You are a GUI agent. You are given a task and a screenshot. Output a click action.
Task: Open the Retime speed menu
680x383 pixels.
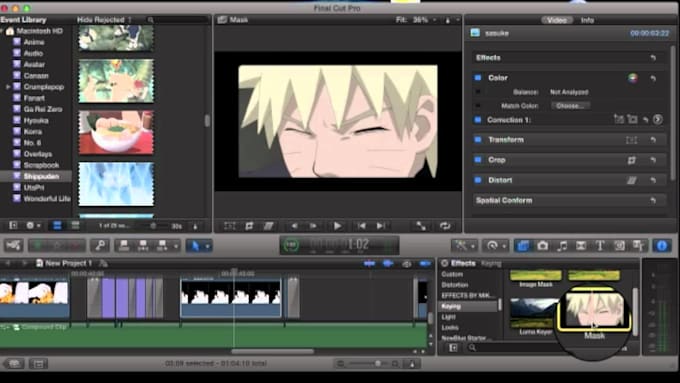(495, 246)
